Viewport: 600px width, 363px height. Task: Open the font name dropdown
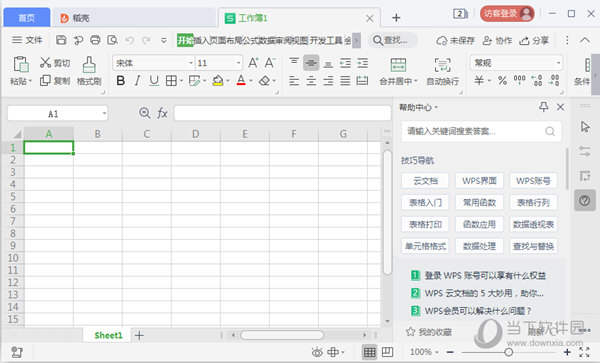coord(191,63)
